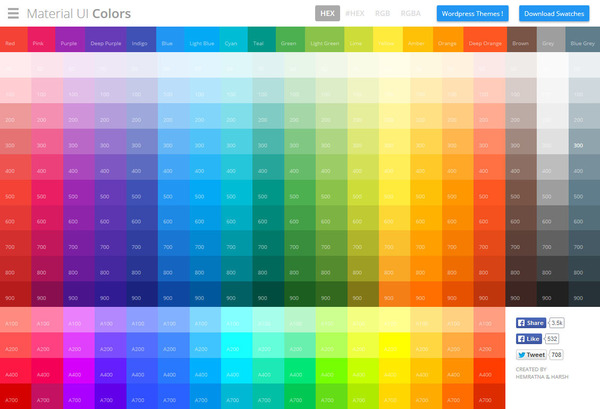Pick the Light Blue 800 swatch
This screenshot has width=600, height=409.
[x=205, y=269]
